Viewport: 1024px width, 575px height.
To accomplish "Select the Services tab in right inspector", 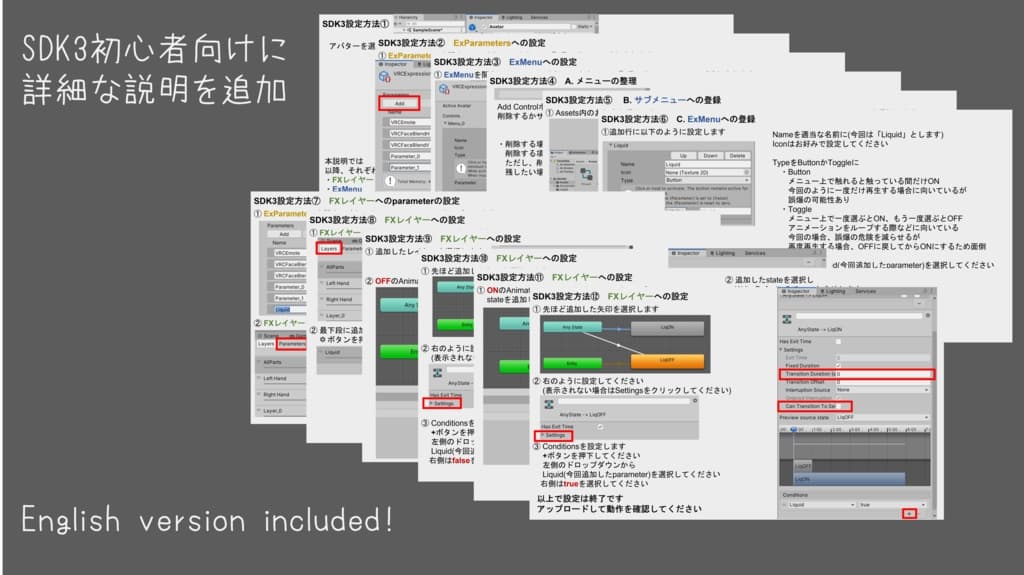I will point(865,291).
